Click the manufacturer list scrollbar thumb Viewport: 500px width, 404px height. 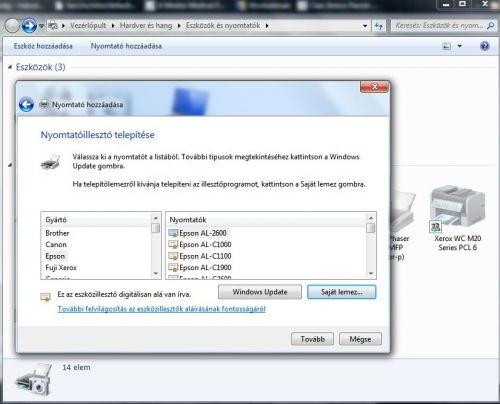click(x=155, y=228)
